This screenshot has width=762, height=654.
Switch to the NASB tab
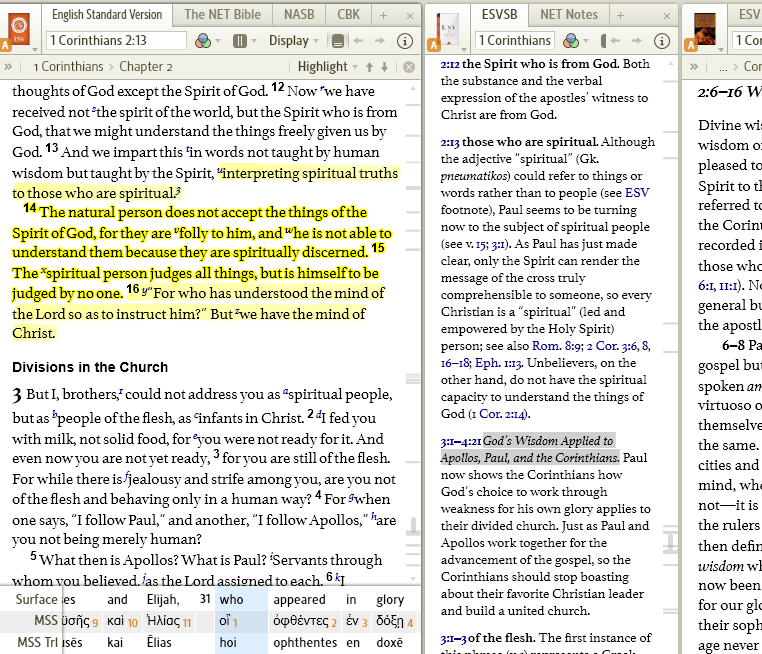tap(299, 15)
